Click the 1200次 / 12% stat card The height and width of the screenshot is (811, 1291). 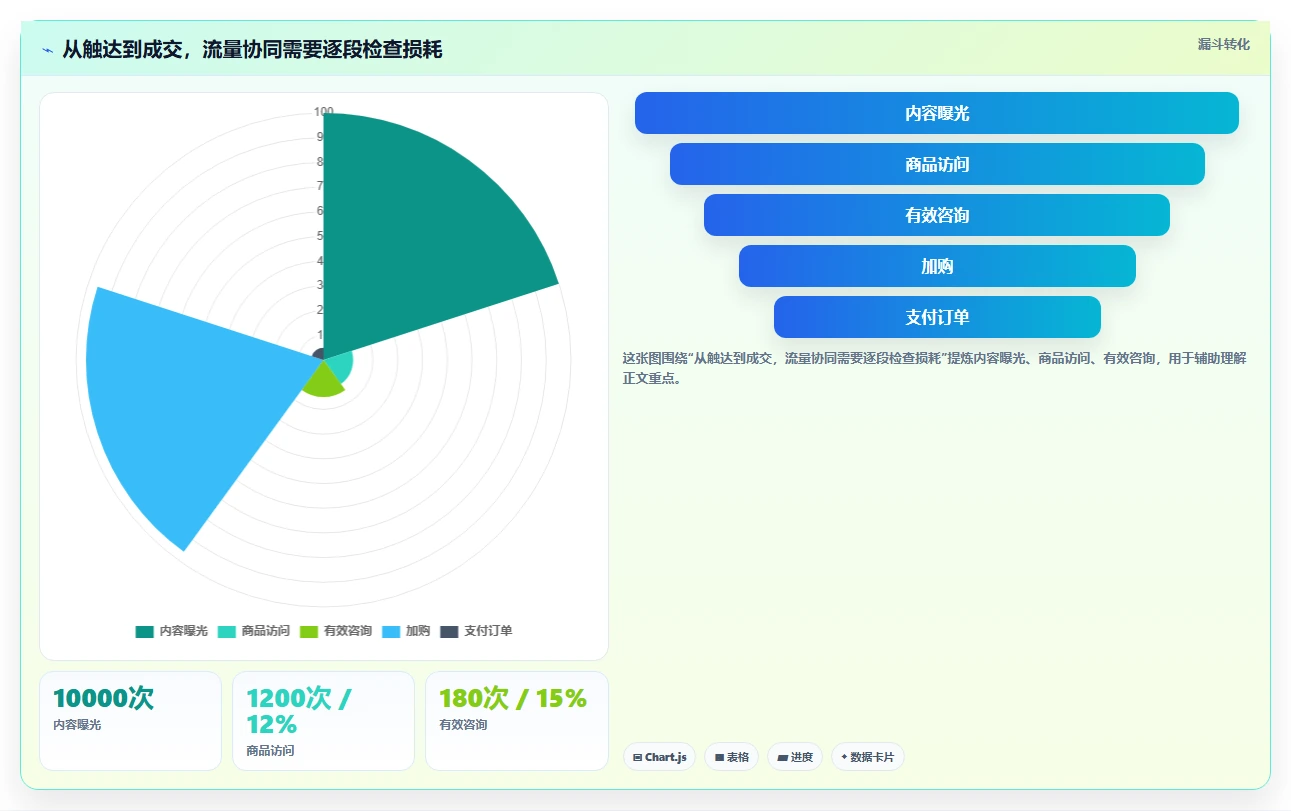coord(323,721)
